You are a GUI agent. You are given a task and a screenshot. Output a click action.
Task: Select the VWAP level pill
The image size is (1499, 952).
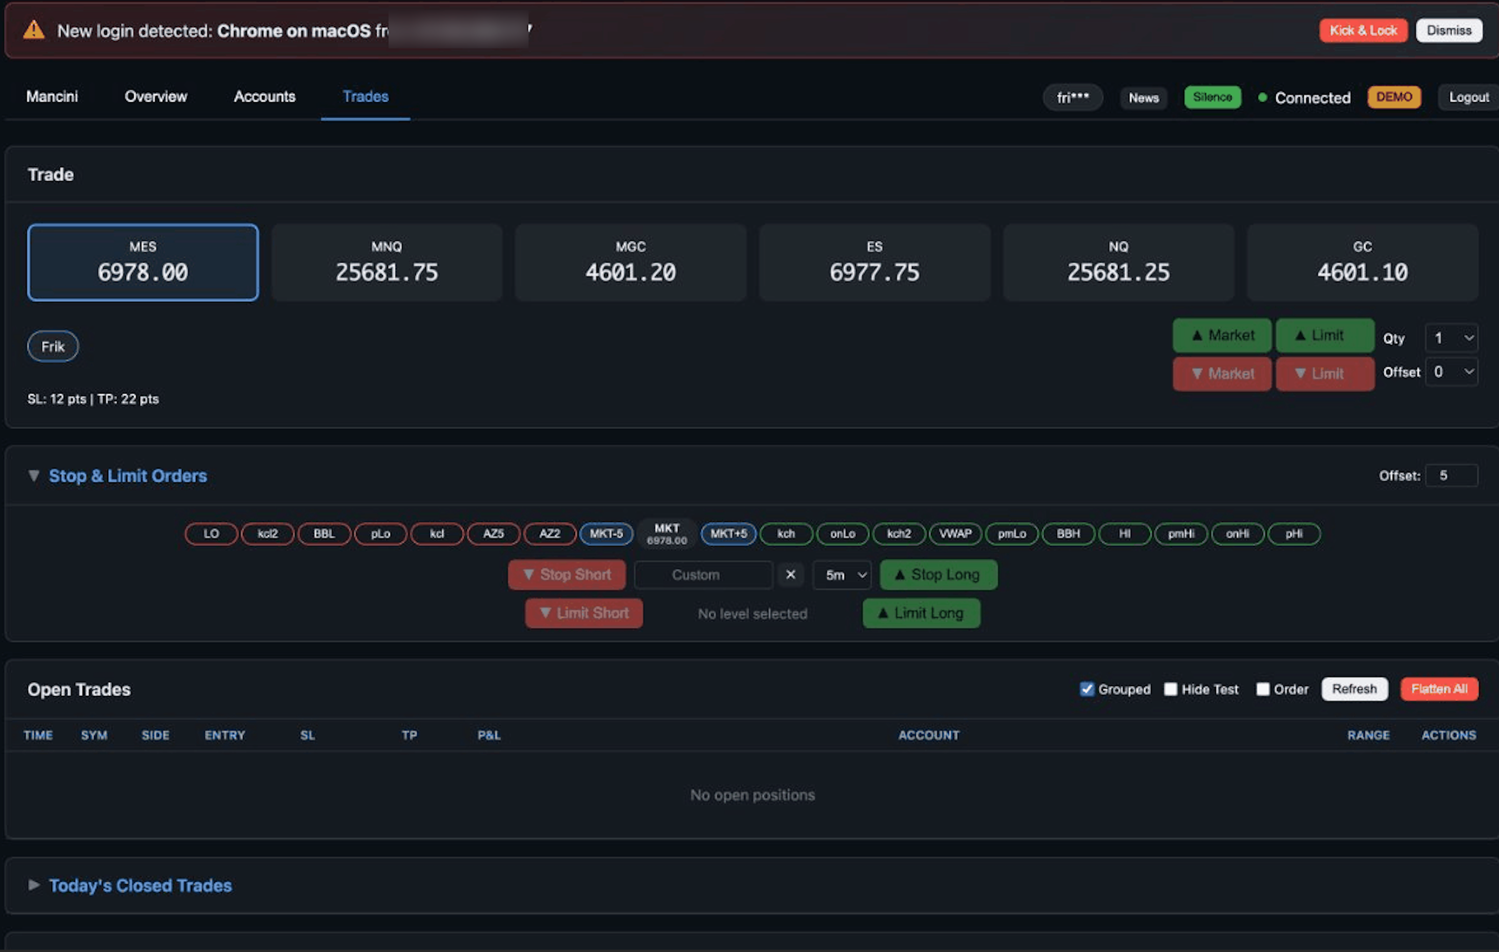pyautogui.click(x=955, y=534)
